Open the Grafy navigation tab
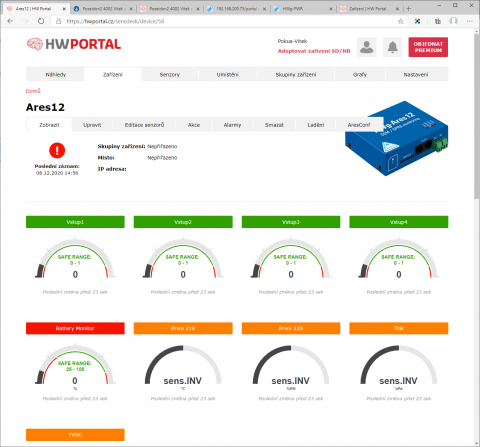 click(x=360, y=75)
